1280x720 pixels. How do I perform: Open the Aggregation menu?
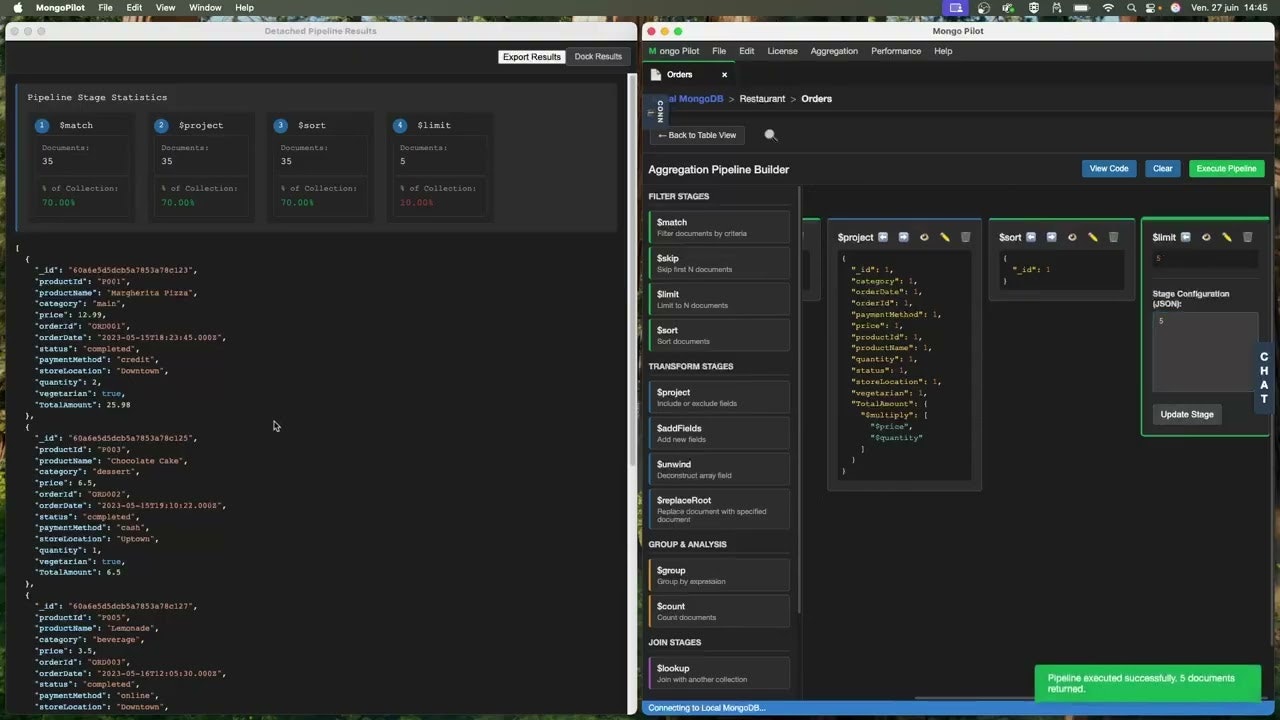(x=834, y=51)
